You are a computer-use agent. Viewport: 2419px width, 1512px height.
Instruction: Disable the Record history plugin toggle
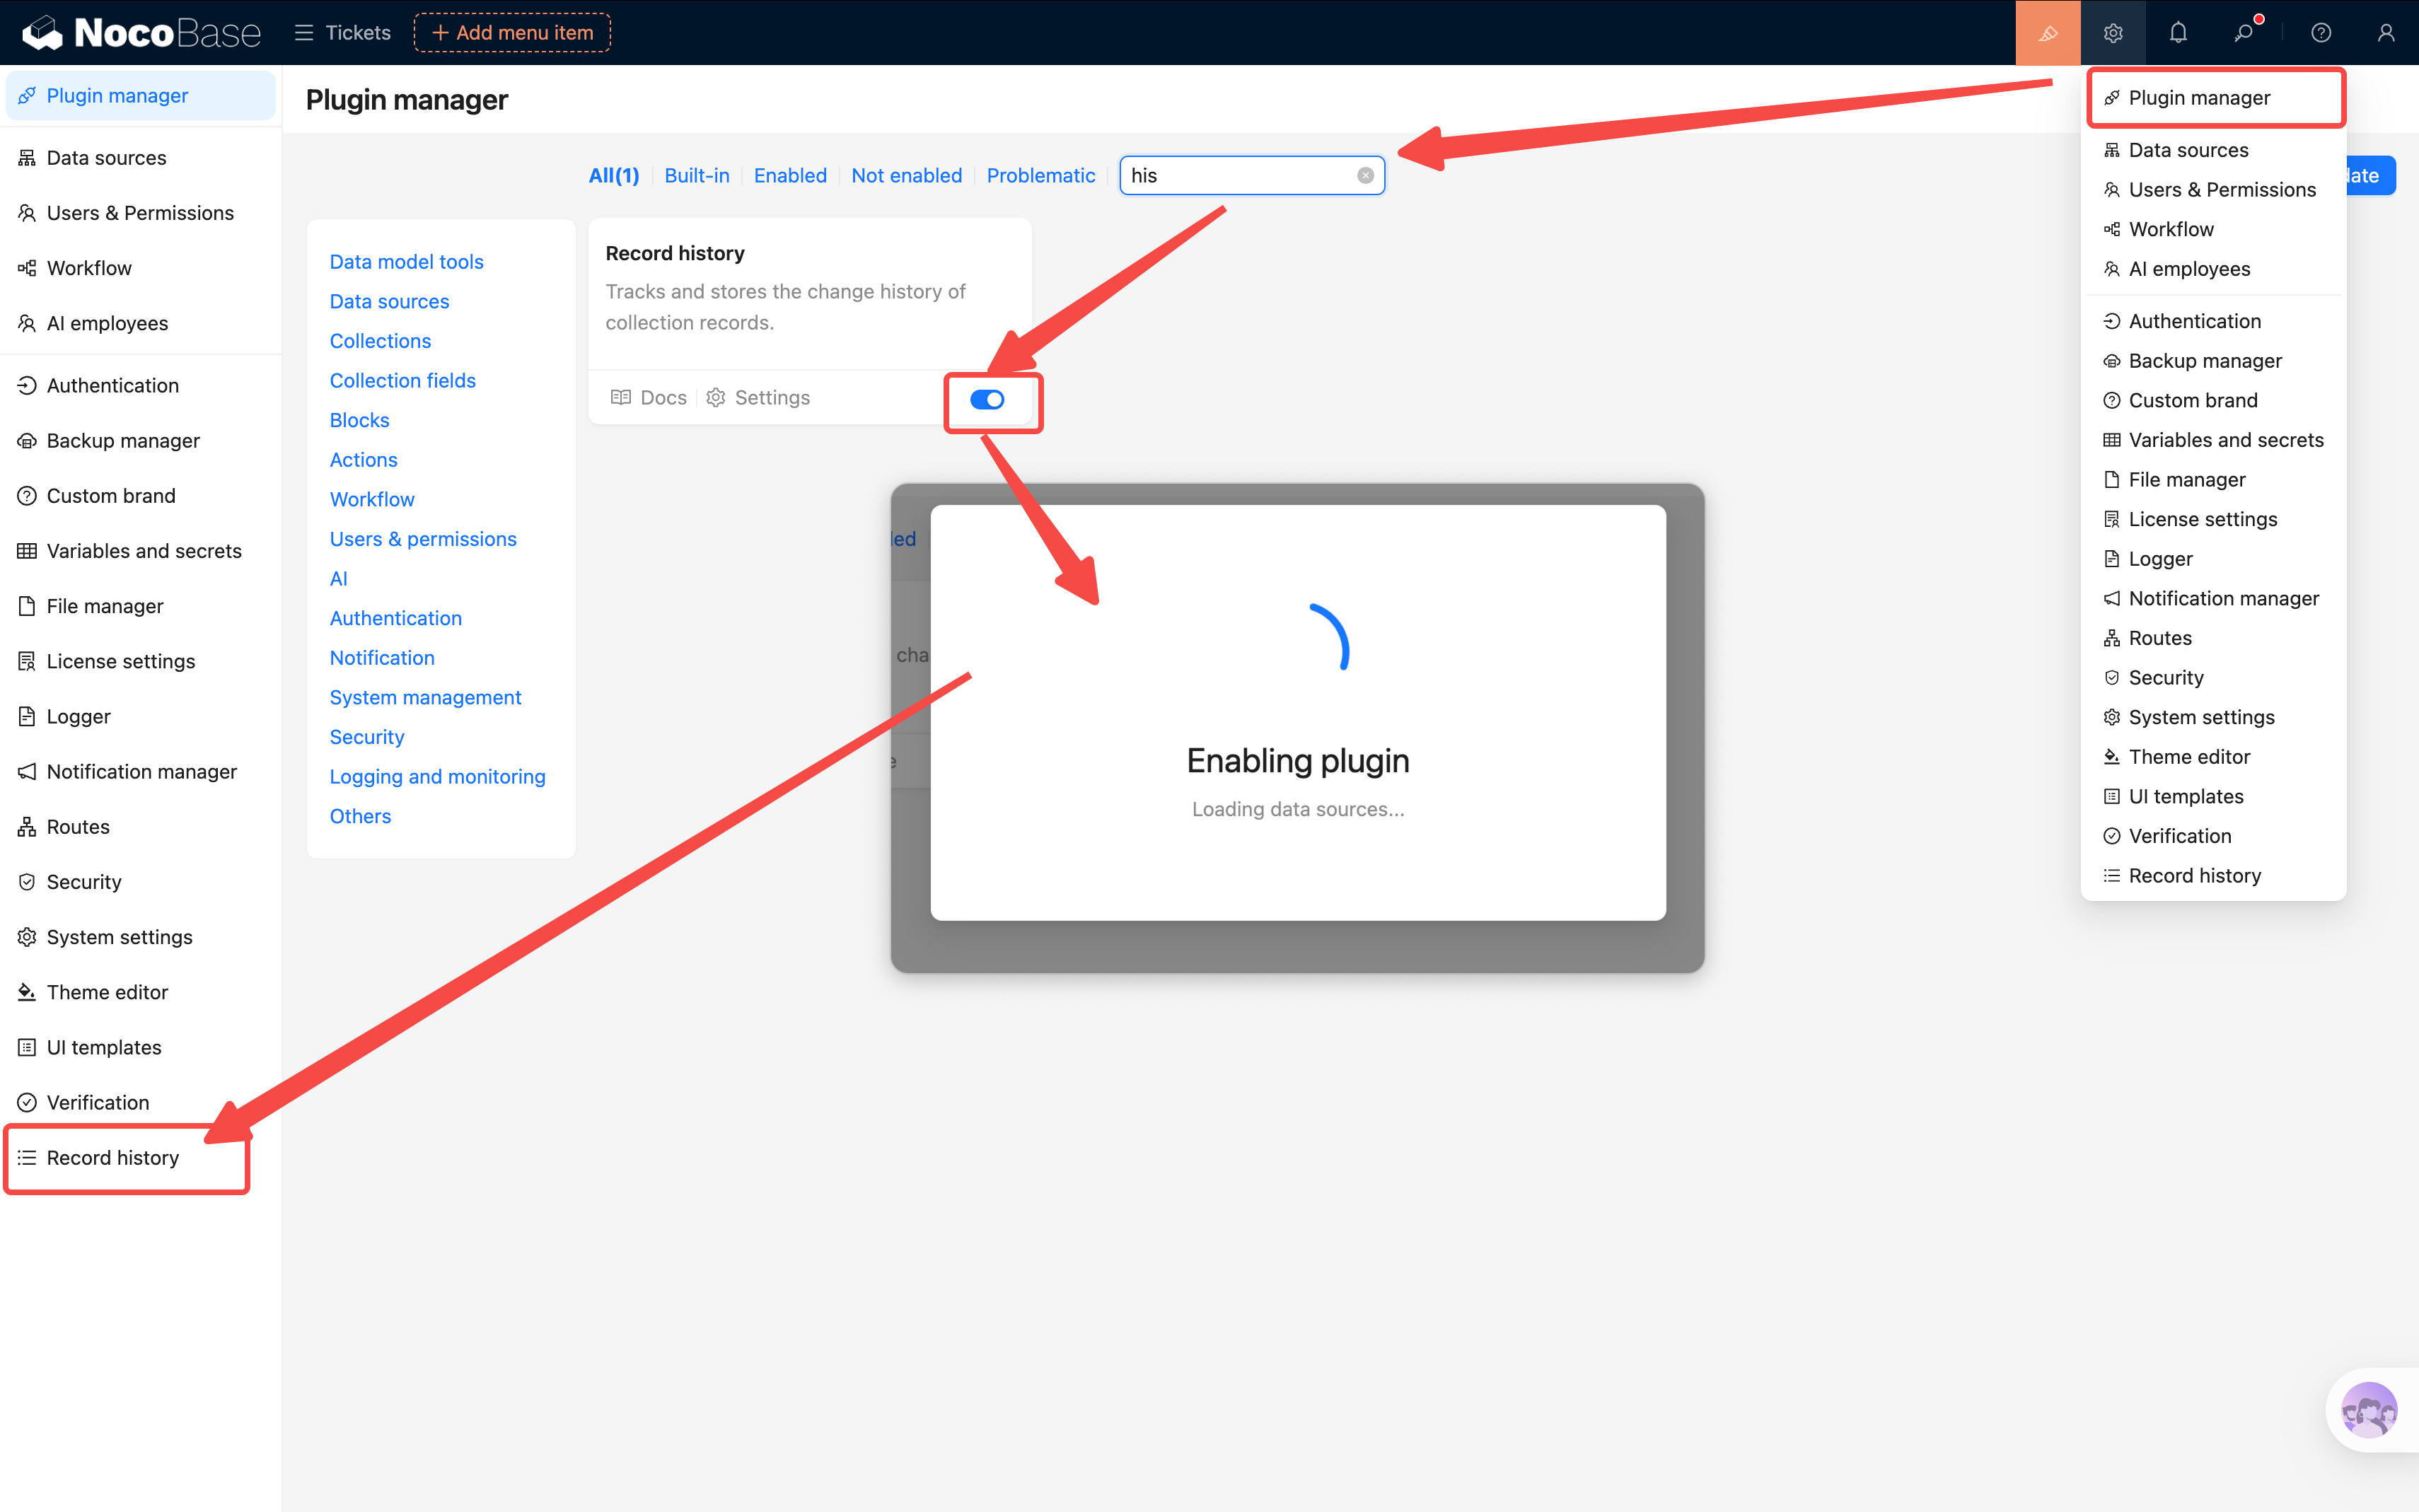[987, 400]
